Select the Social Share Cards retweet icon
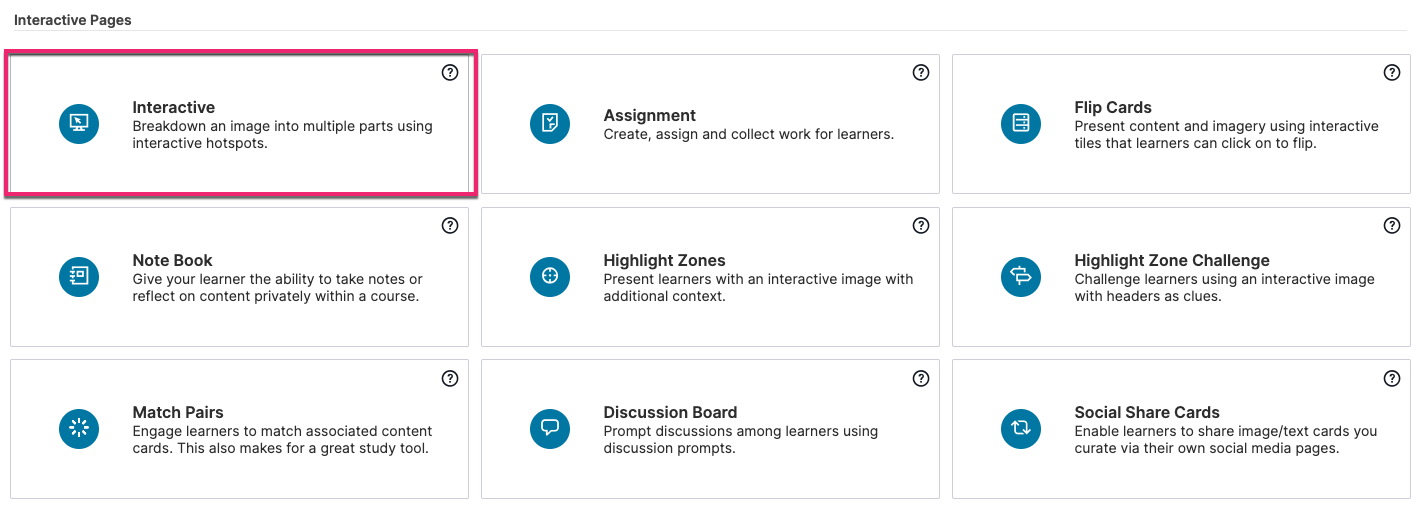The height and width of the screenshot is (524, 1418). coord(1021,429)
